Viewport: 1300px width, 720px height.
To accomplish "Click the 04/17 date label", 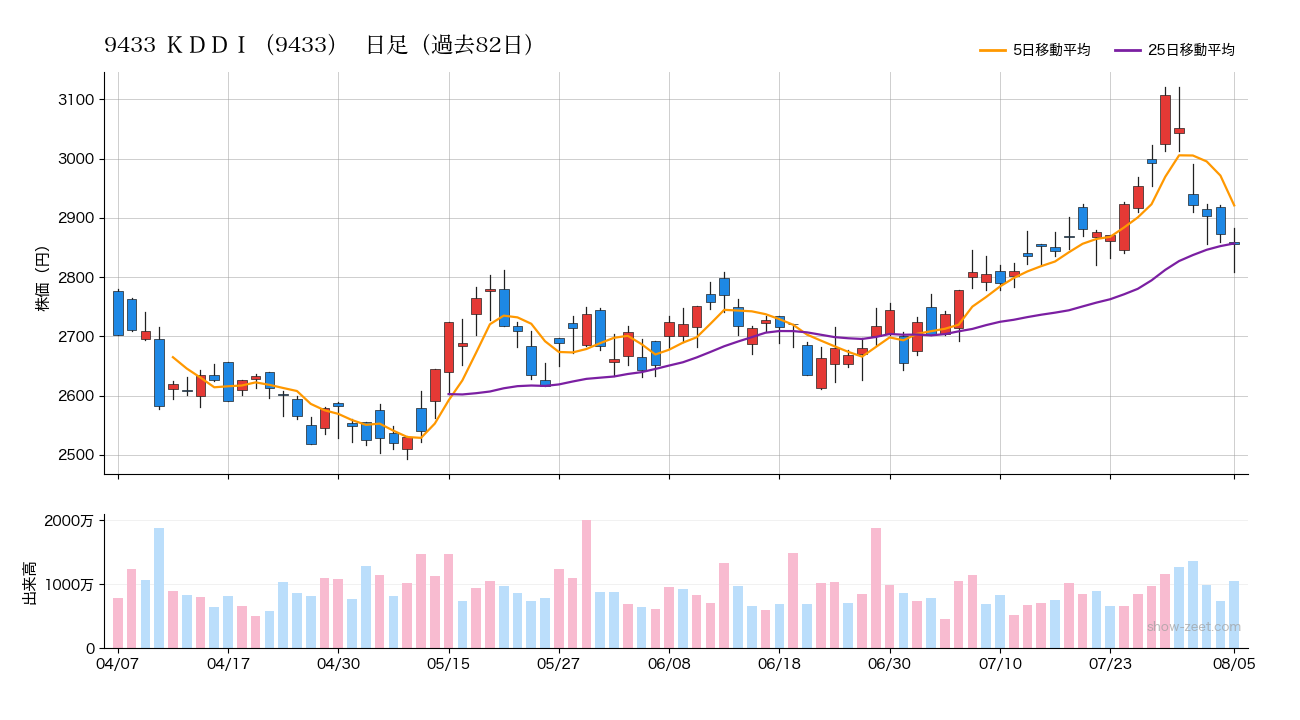I will coord(228,663).
